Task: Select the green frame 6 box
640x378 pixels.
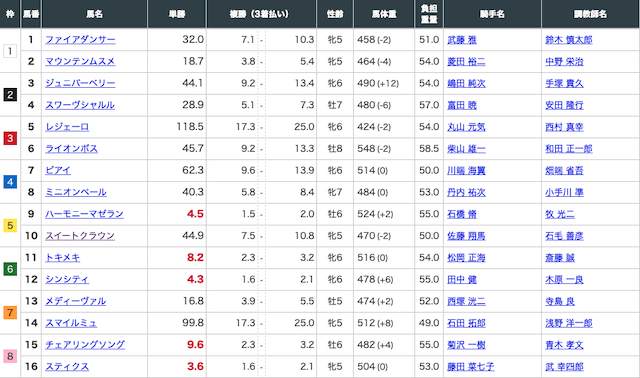Action: tap(10, 269)
